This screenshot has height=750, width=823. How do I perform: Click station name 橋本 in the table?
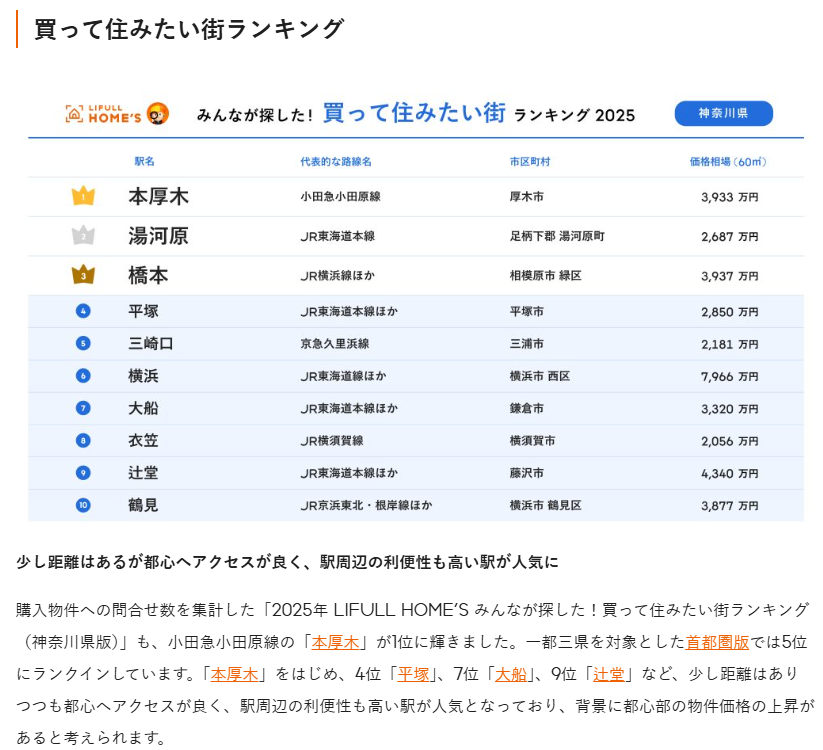(148, 275)
